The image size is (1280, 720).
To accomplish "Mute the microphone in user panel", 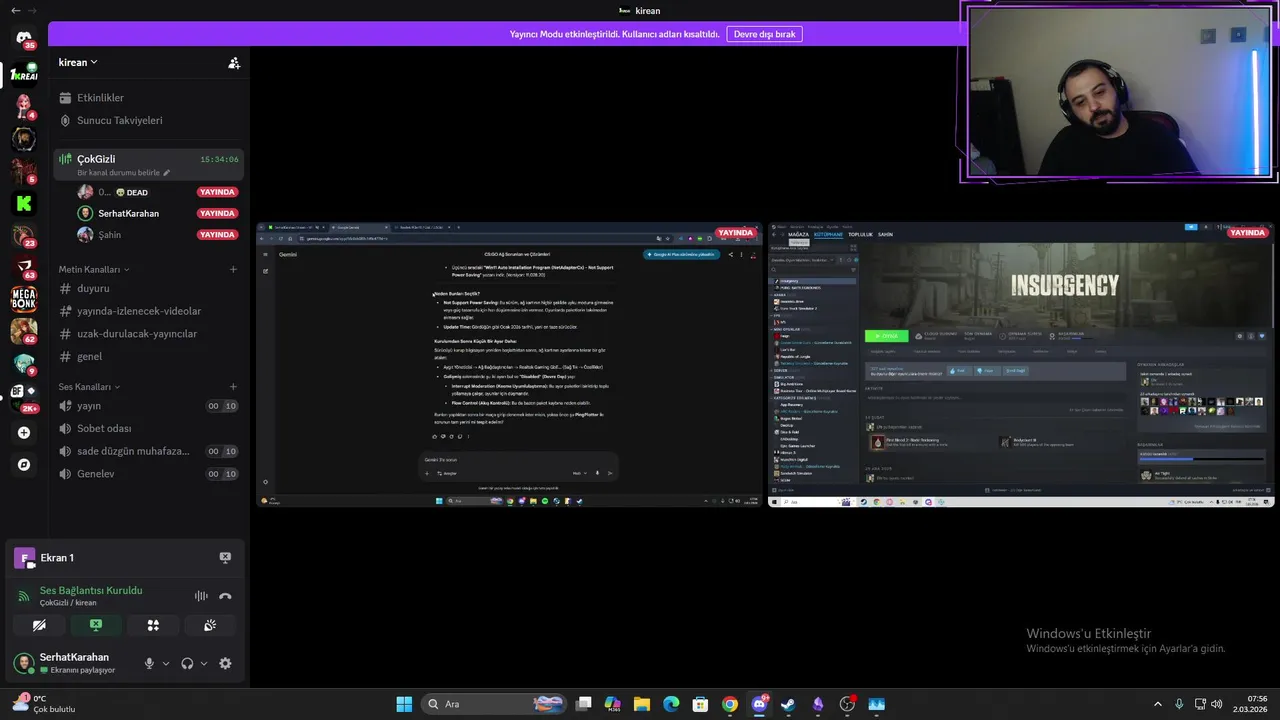I will pos(149,663).
